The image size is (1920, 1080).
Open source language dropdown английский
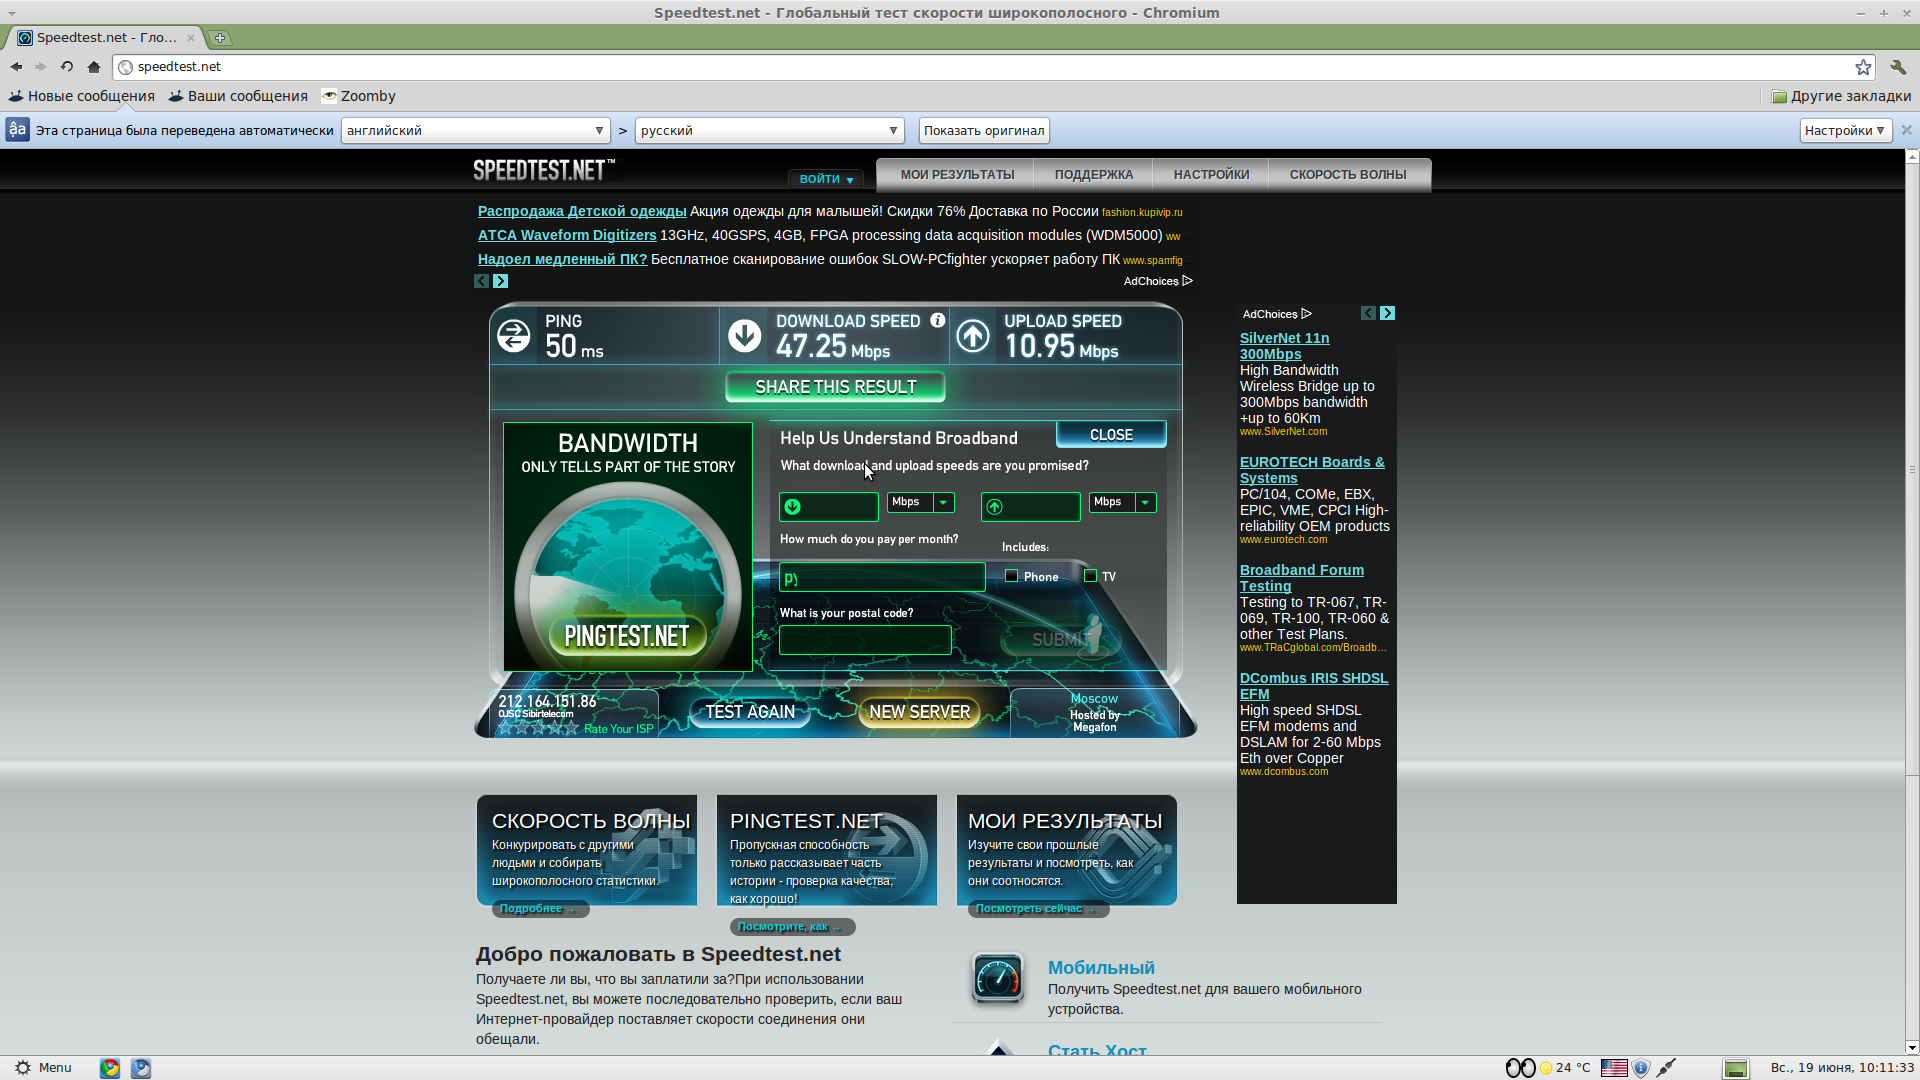(475, 131)
